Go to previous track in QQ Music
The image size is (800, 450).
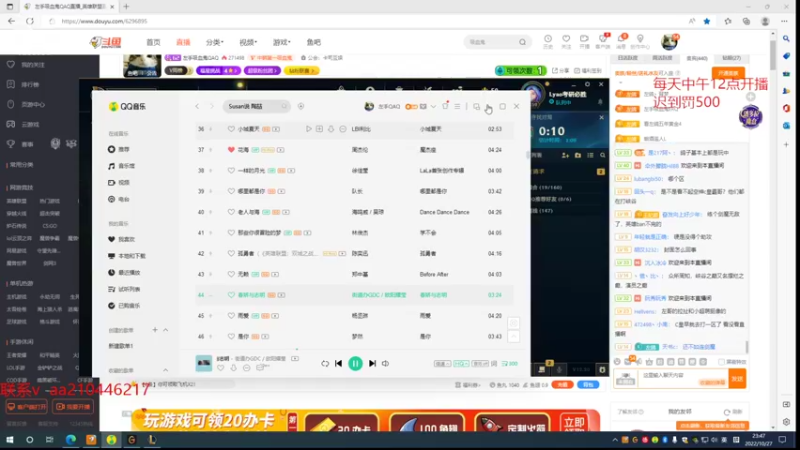click(x=338, y=363)
